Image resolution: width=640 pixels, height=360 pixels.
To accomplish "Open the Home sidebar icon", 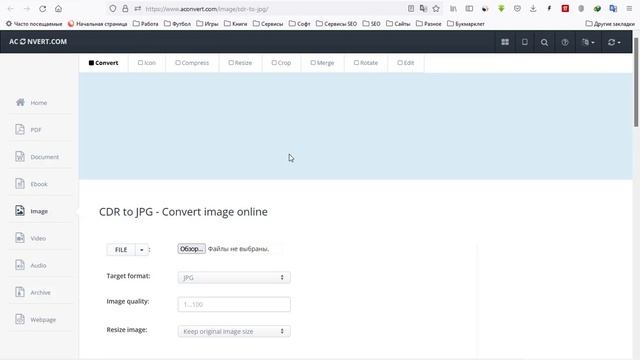I will [x=20, y=102].
